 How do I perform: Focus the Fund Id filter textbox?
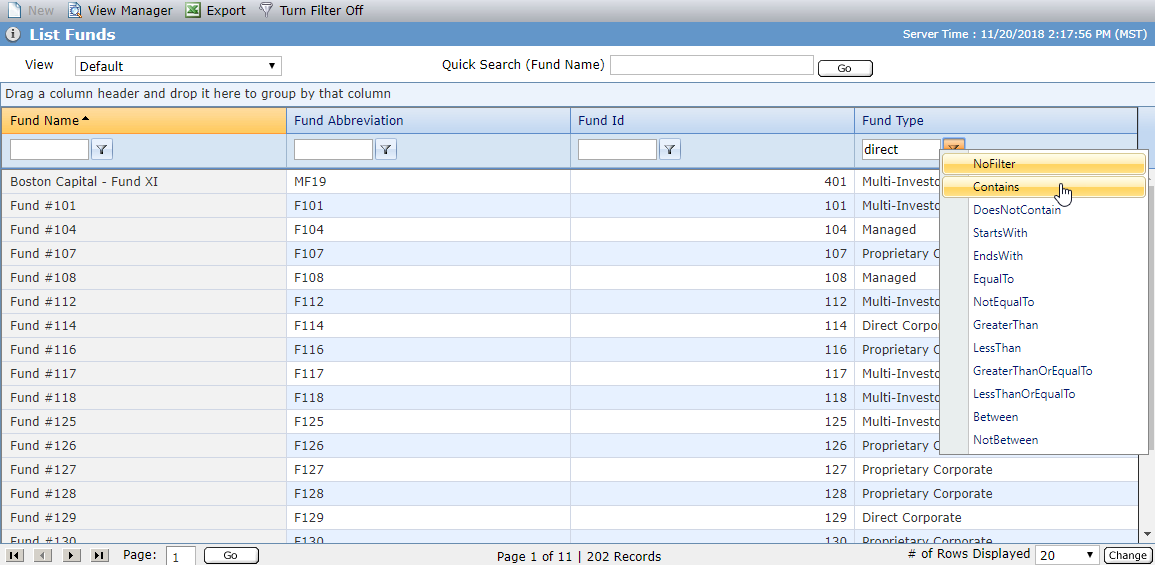pos(617,150)
